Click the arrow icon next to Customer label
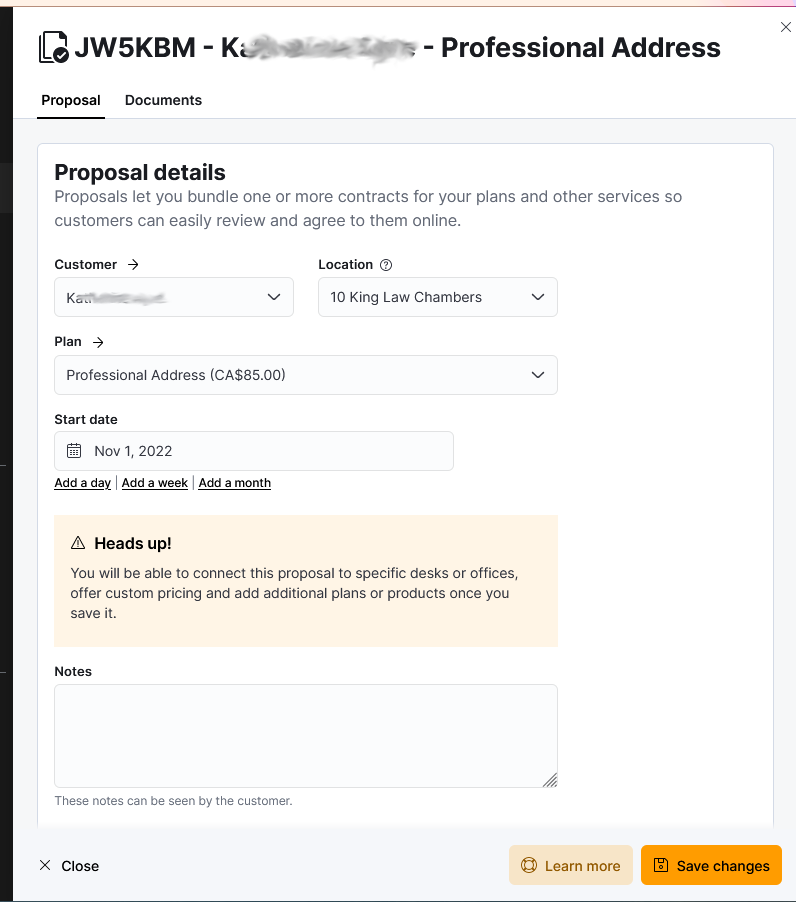 133,265
